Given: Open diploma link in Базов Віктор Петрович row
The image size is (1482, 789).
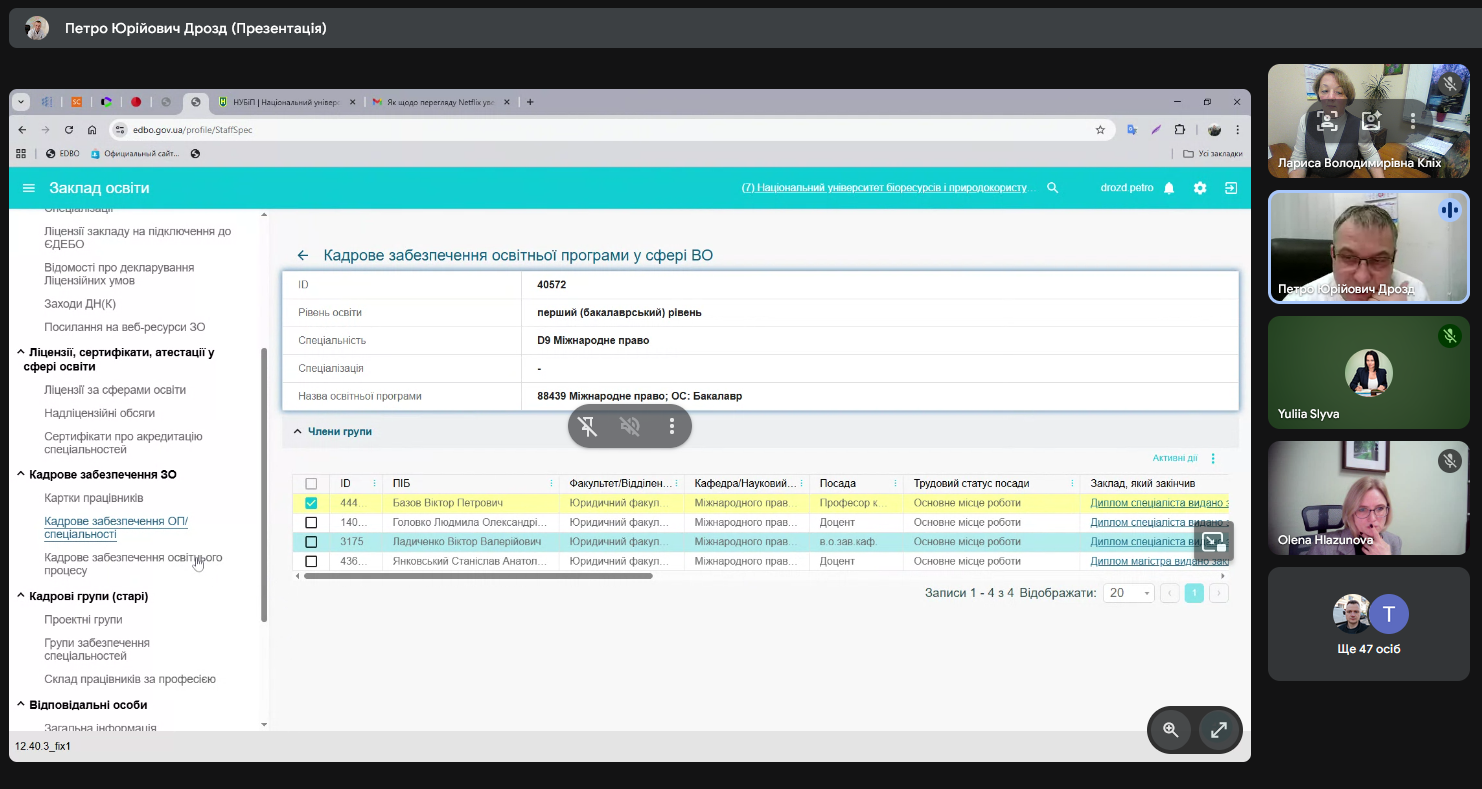Looking at the screenshot, I should pos(1159,503).
